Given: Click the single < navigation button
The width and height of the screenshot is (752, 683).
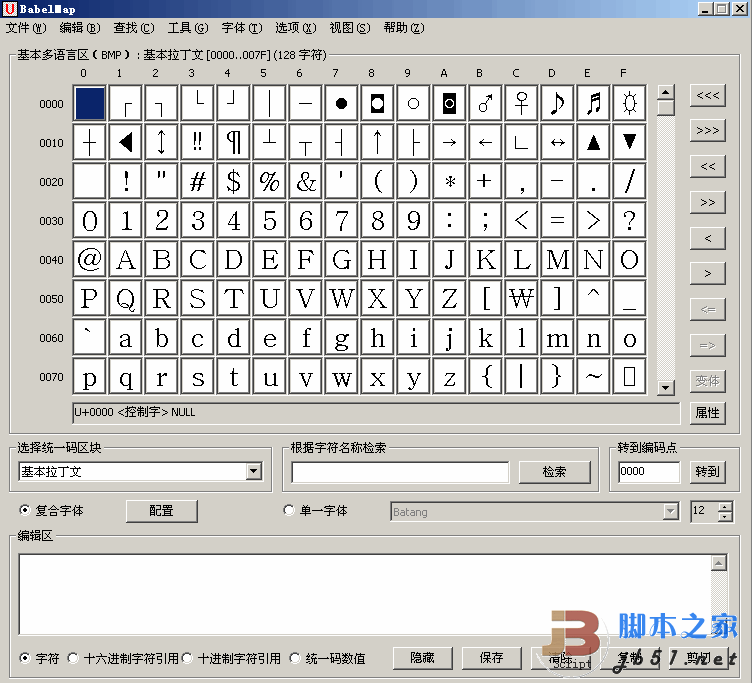Looking at the screenshot, I should point(707,238).
